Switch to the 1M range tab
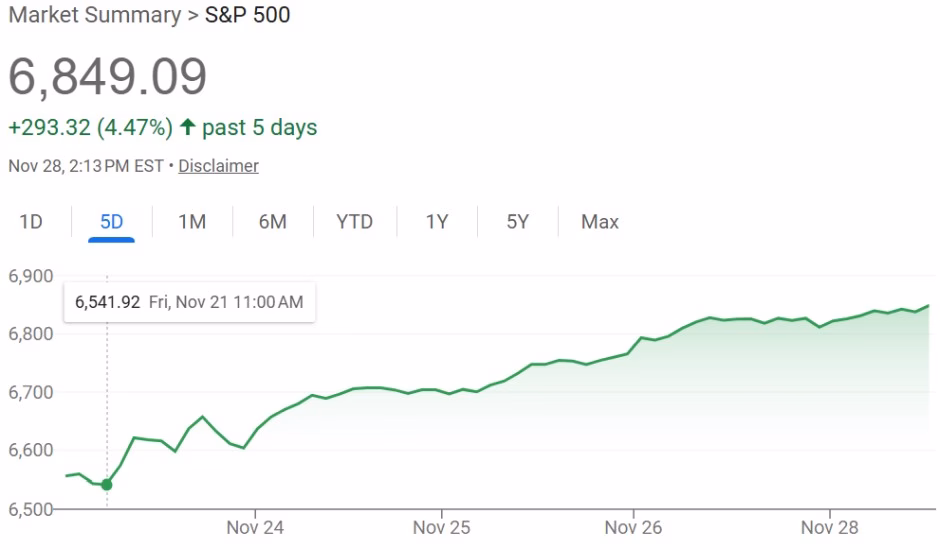Screen dimensions: 940x550 (x=192, y=222)
